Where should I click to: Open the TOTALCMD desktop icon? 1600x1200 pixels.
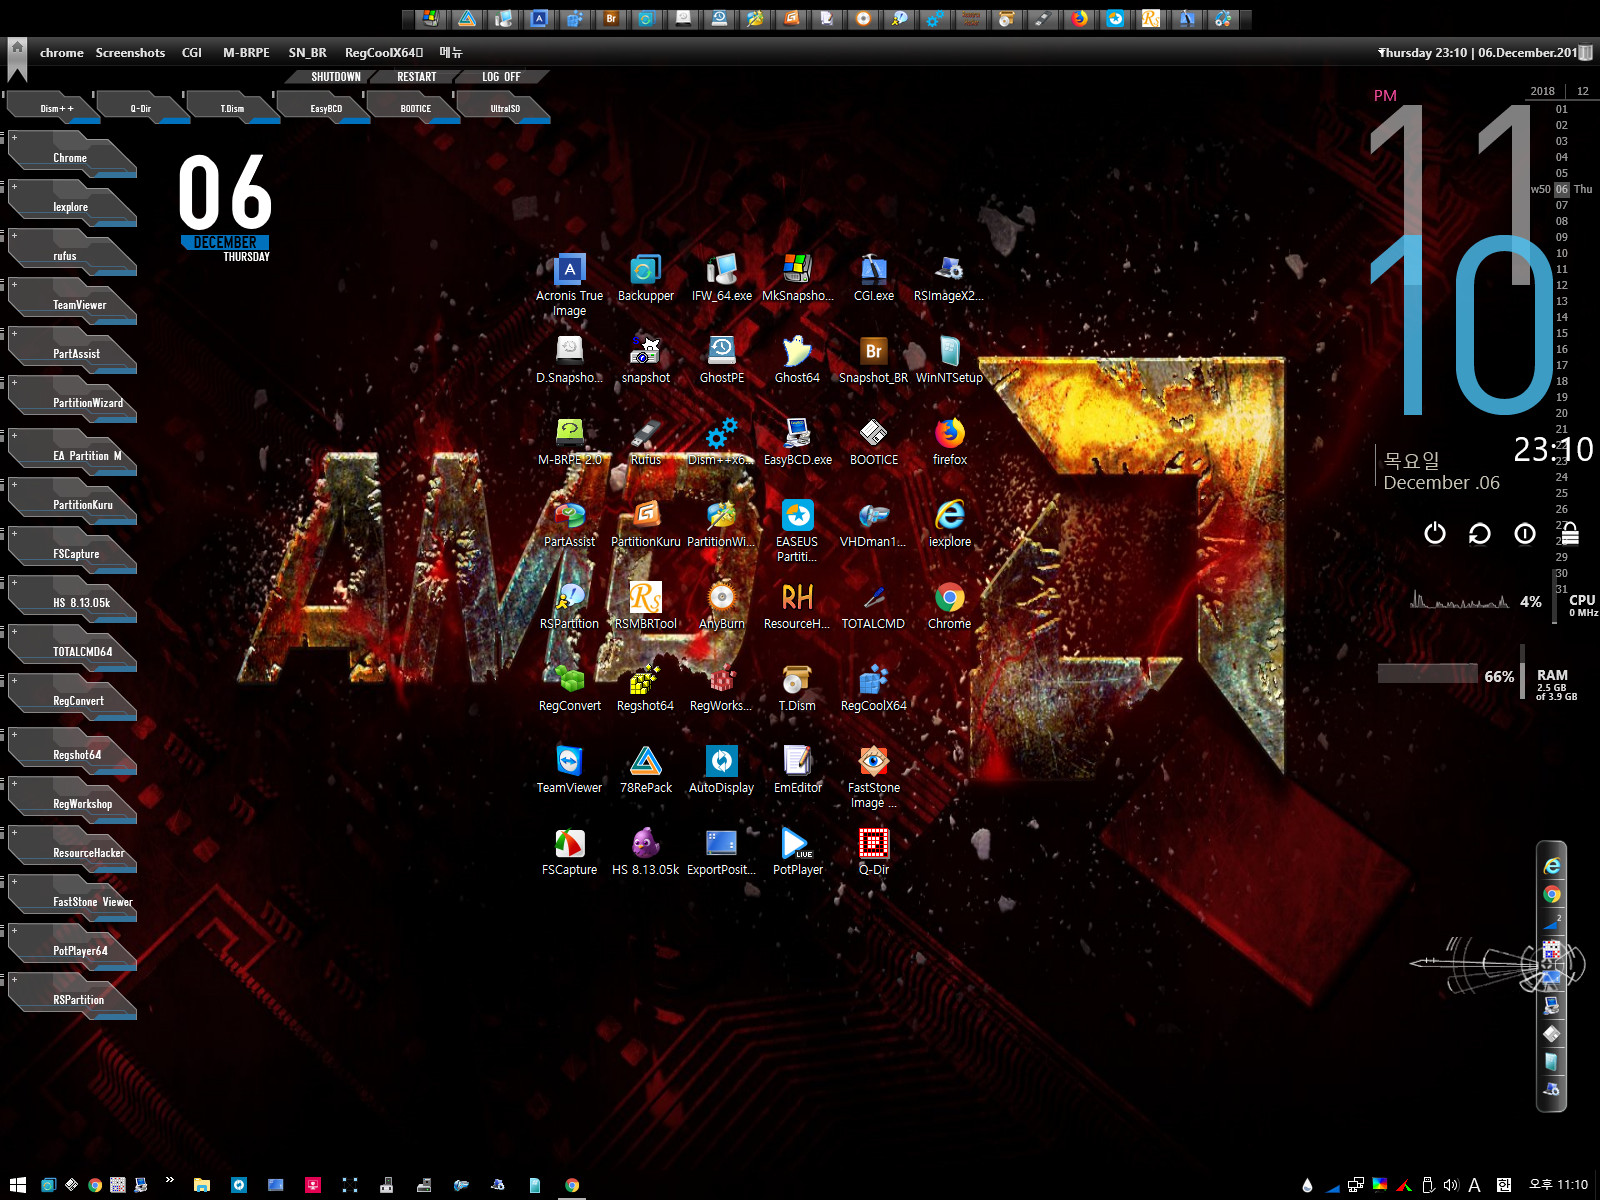click(x=873, y=606)
